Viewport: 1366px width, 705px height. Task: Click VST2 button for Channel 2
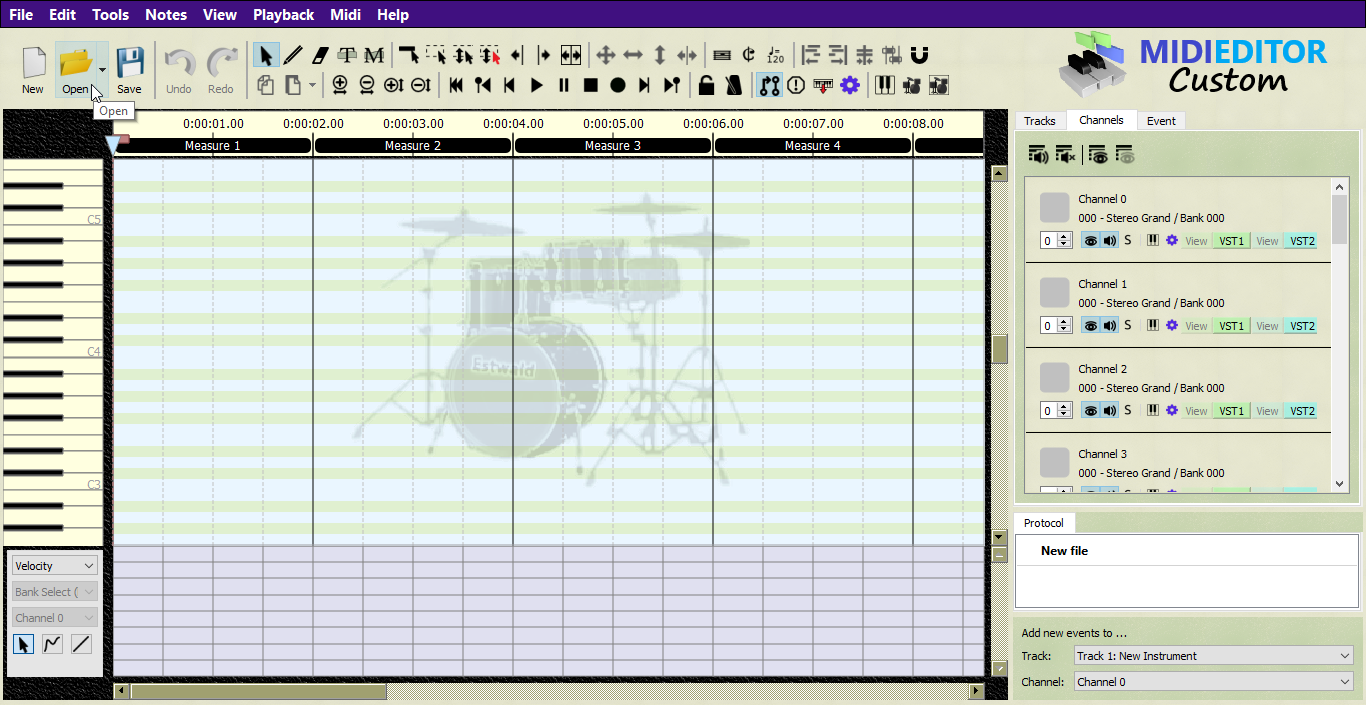(x=1302, y=411)
